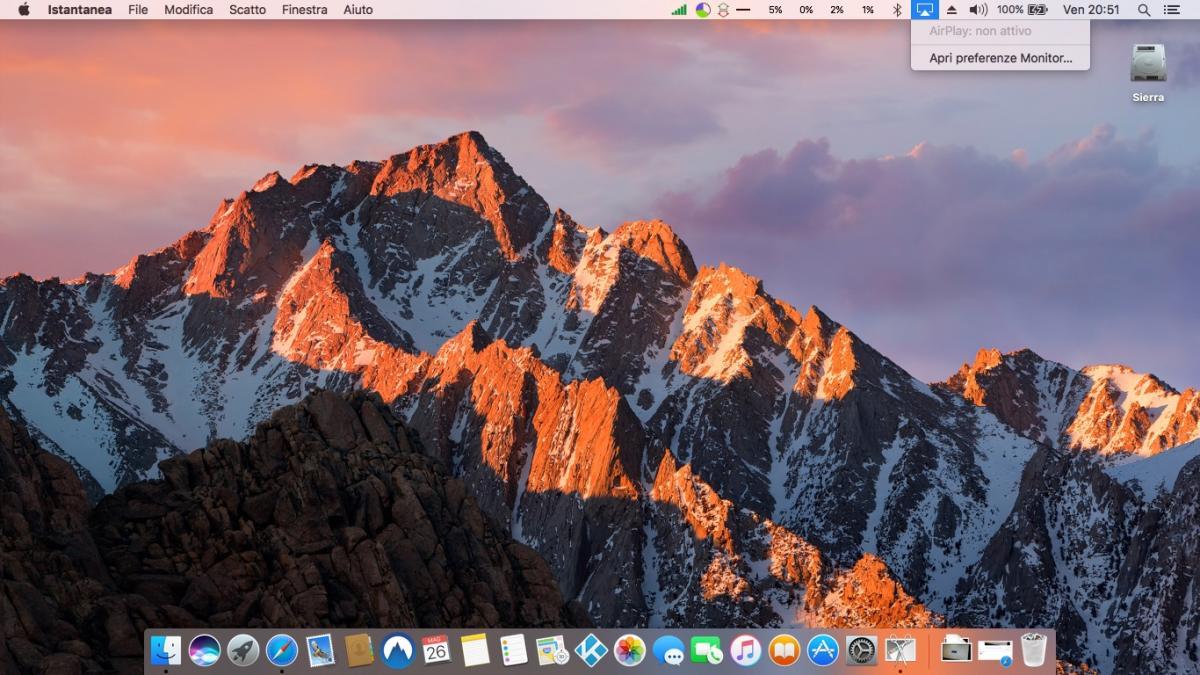
Task: Launch Siri from the dock
Action: 204,651
